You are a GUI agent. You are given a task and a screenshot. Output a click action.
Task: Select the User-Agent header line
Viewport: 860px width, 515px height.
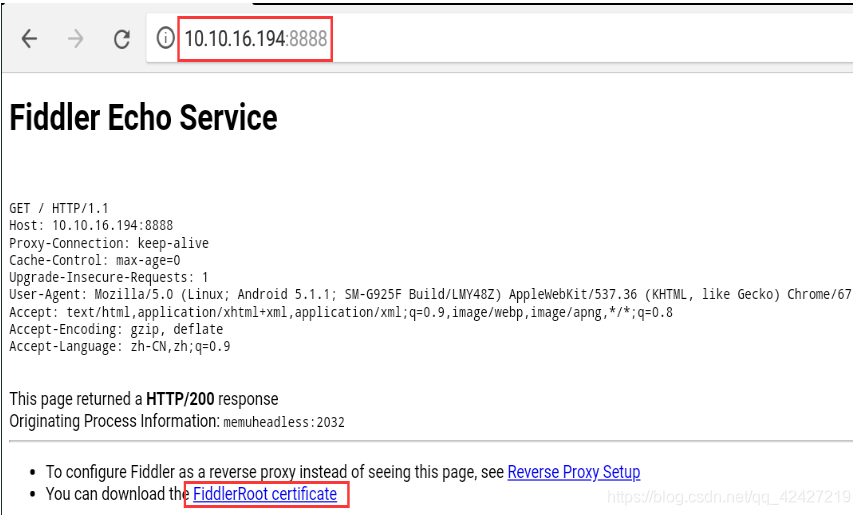pos(431,295)
